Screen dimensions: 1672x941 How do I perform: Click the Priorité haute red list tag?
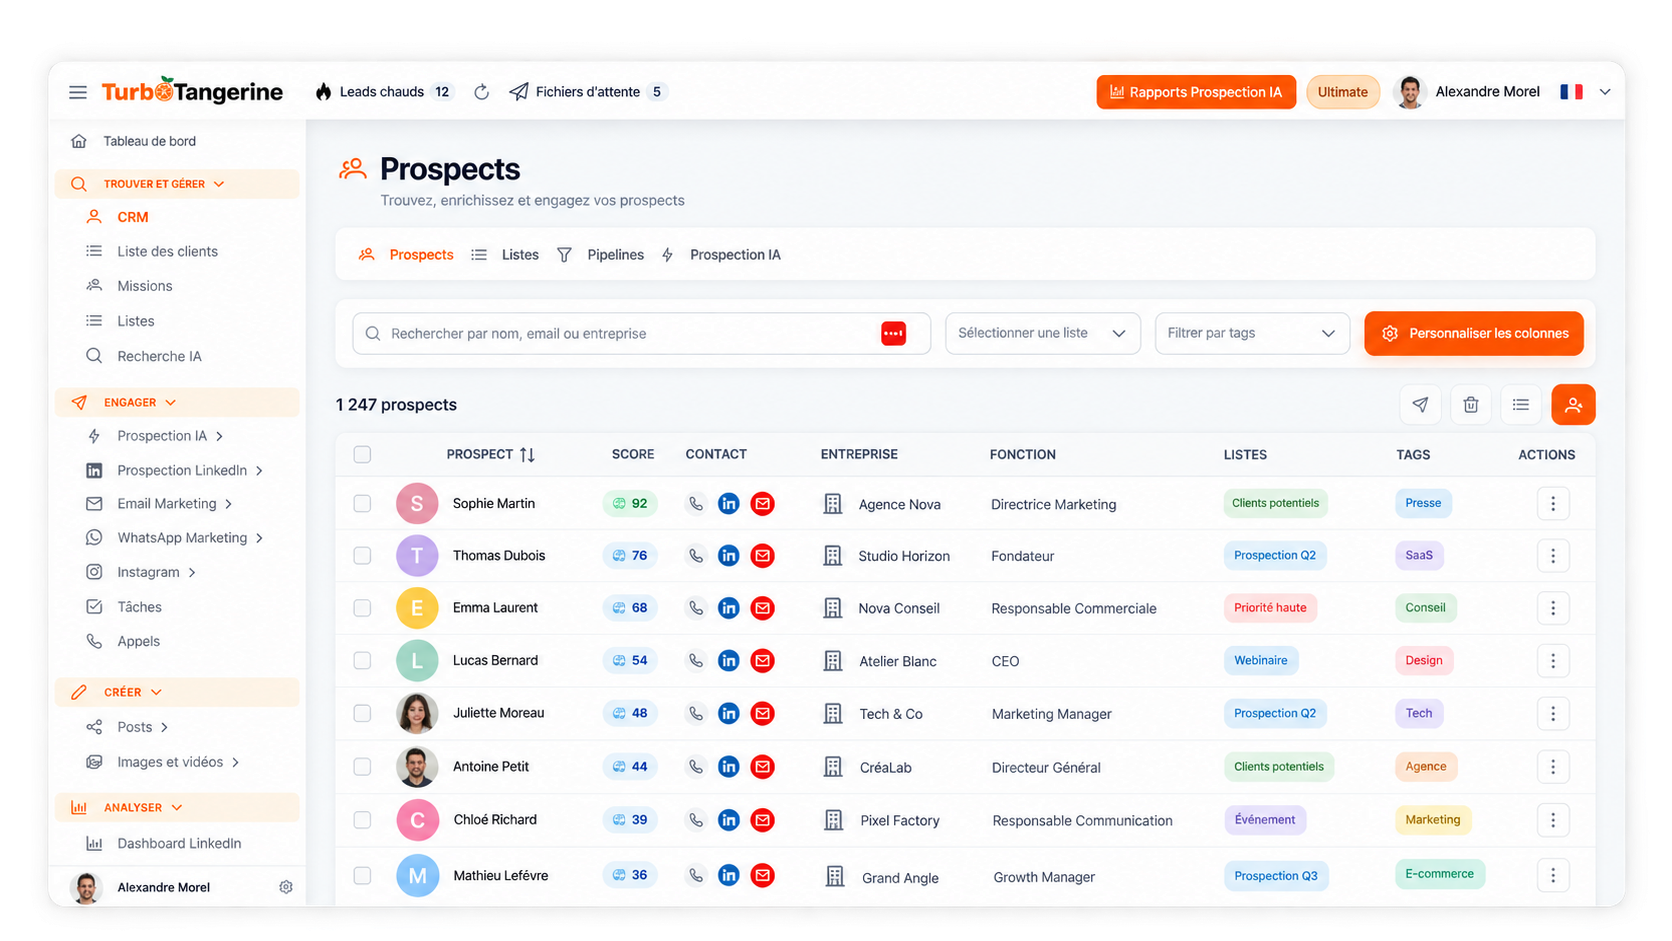[x=1270, y=608]
